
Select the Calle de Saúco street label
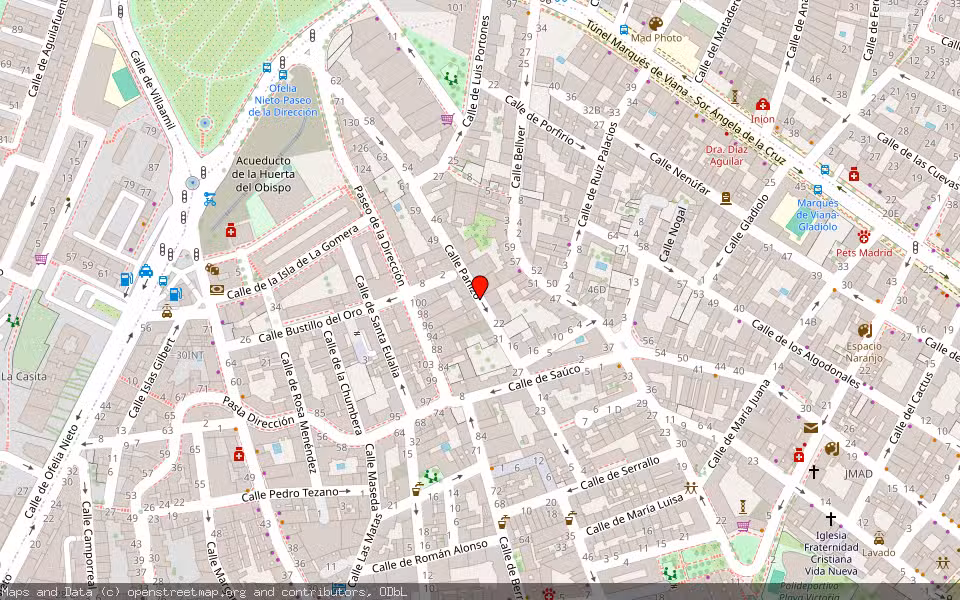(x=544, y=378)
